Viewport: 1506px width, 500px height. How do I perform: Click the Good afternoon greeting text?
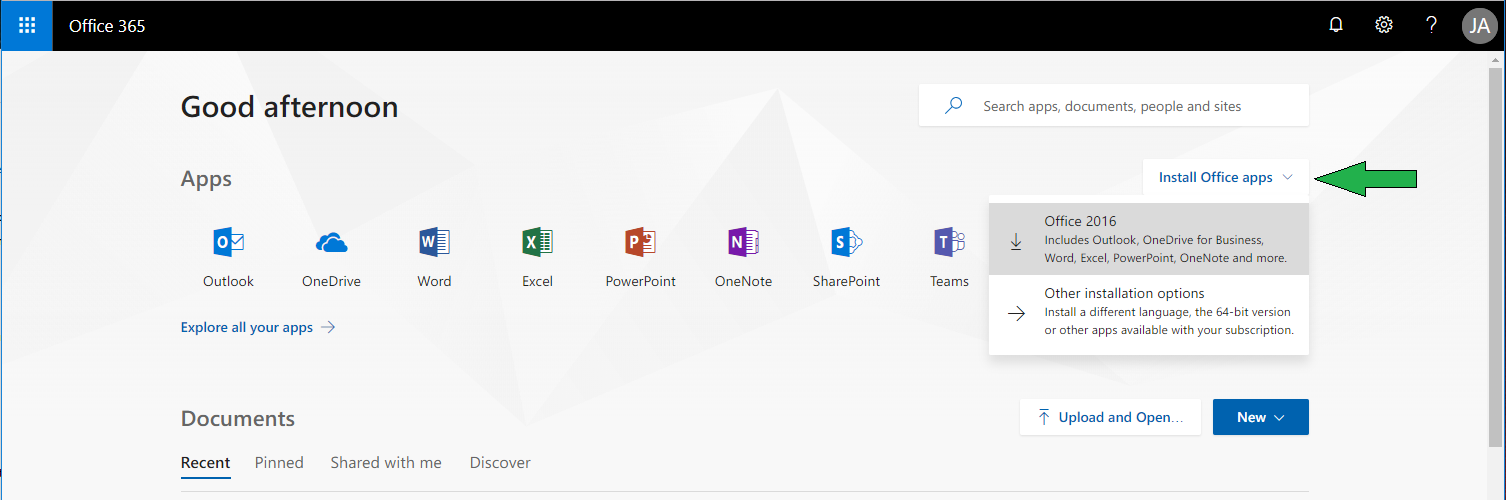(289, 106)
